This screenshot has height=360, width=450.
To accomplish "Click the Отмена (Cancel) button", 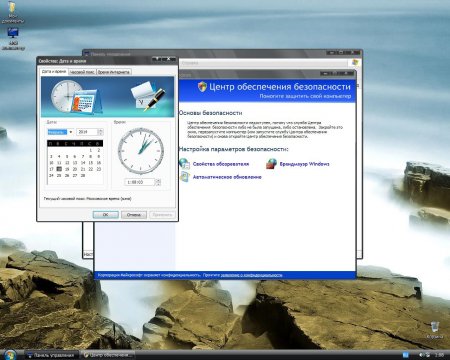I will tap(134, 215).
